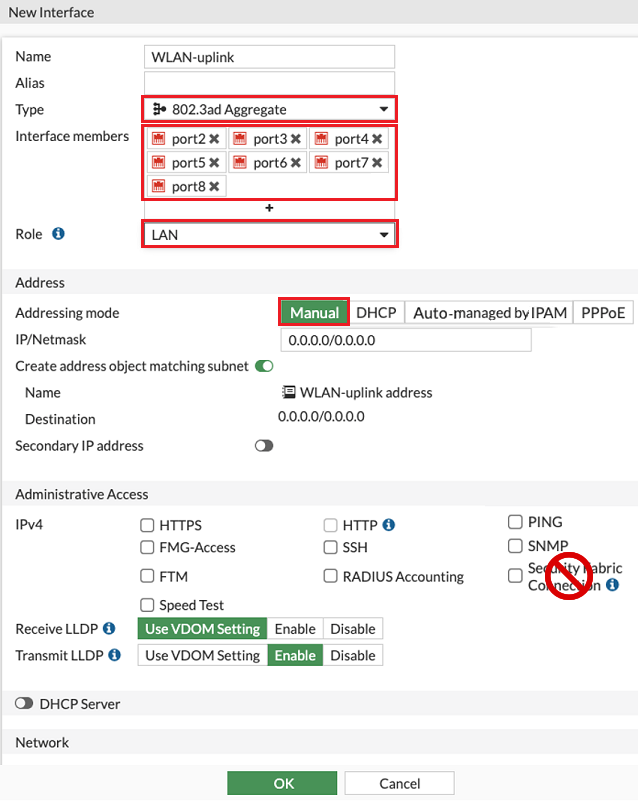Click the IP/Netmask input field

pos(405,340)
